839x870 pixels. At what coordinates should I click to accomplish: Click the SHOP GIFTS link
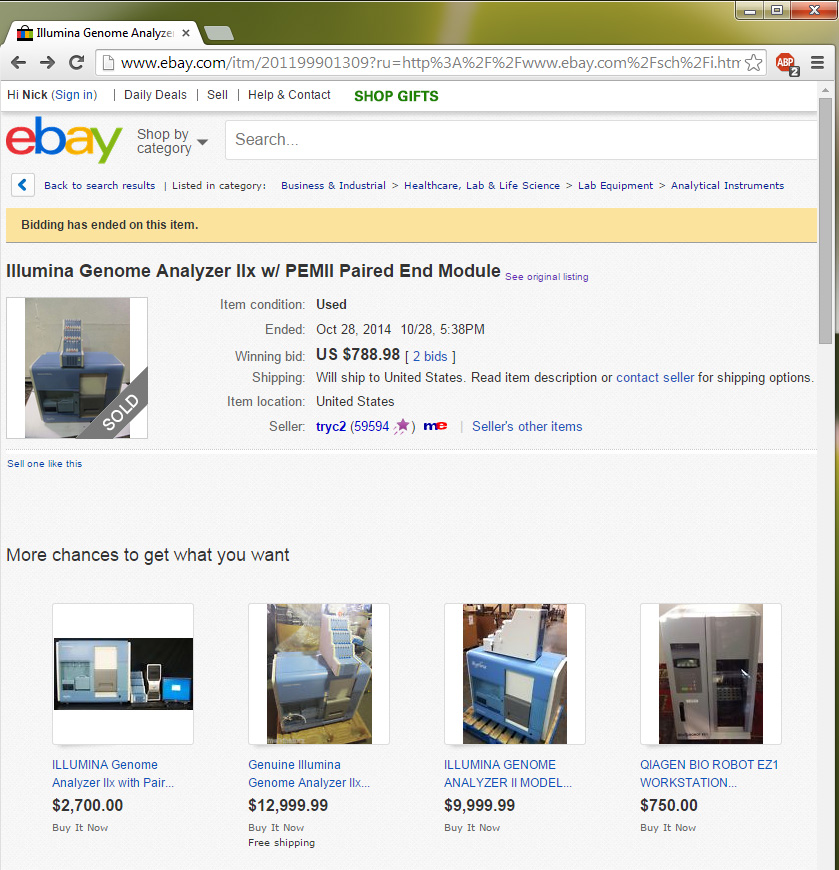396,96
